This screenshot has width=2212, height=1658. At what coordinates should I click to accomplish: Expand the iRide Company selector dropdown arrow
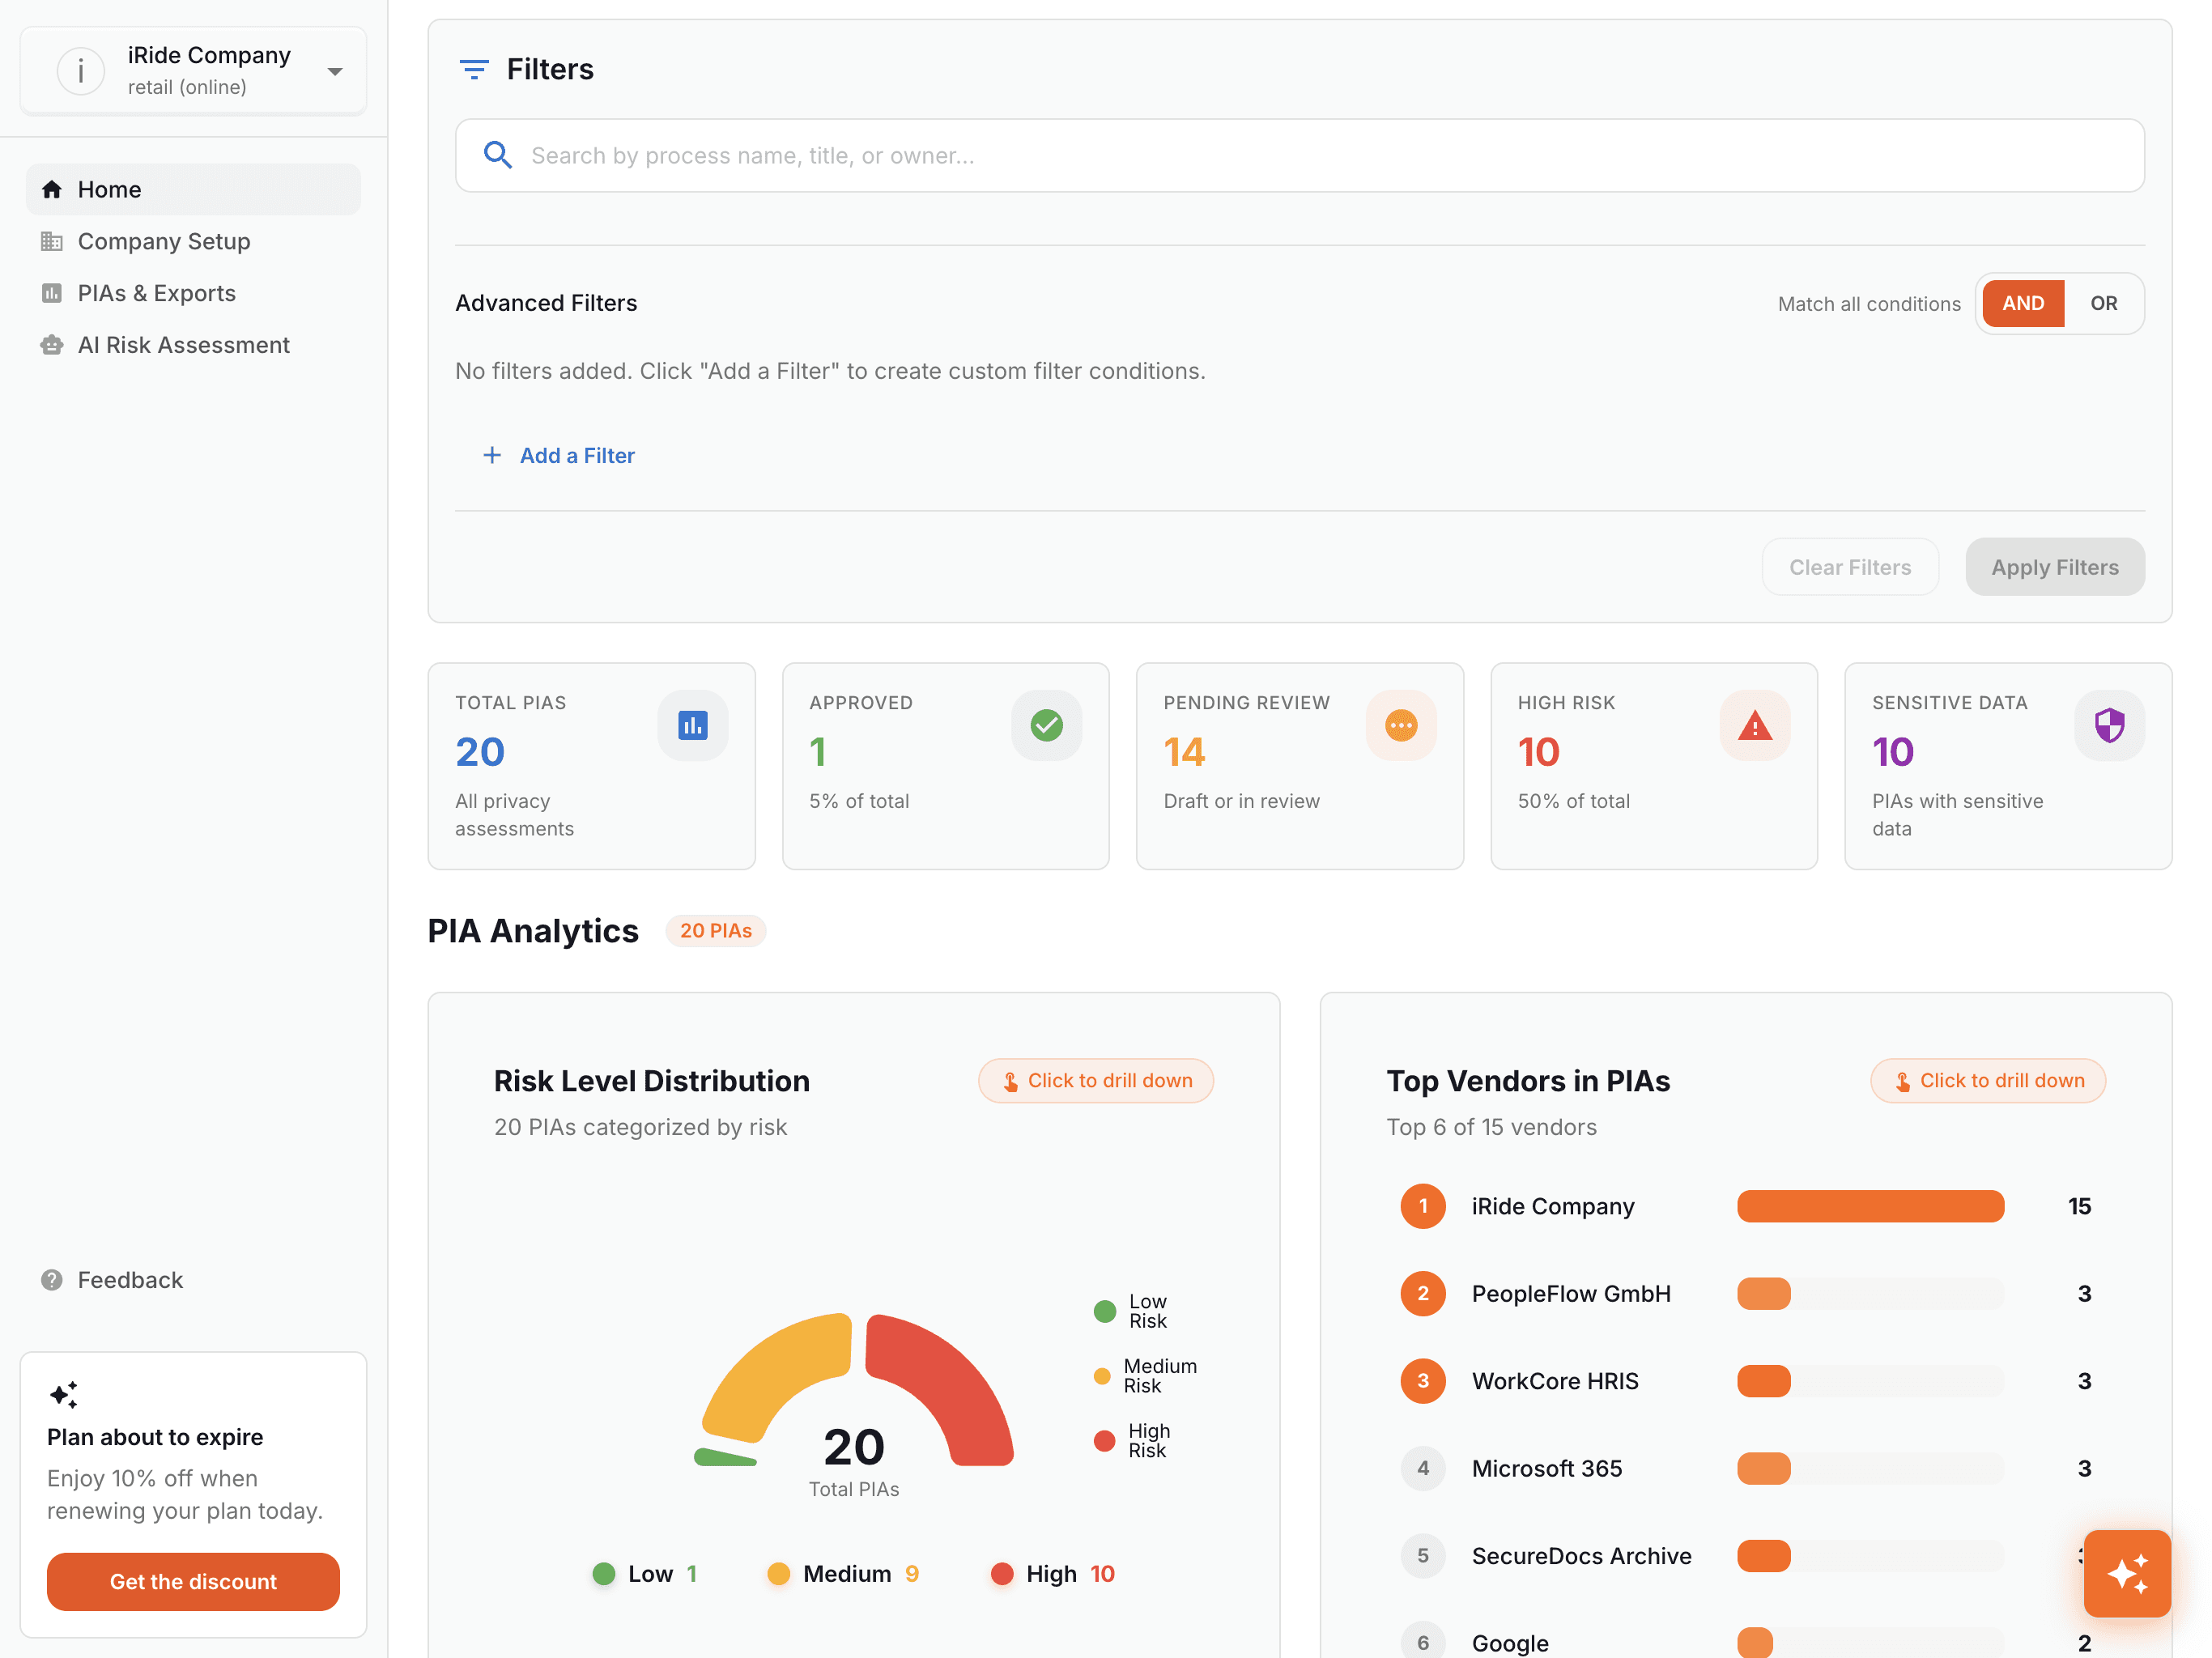coord(335,71)
